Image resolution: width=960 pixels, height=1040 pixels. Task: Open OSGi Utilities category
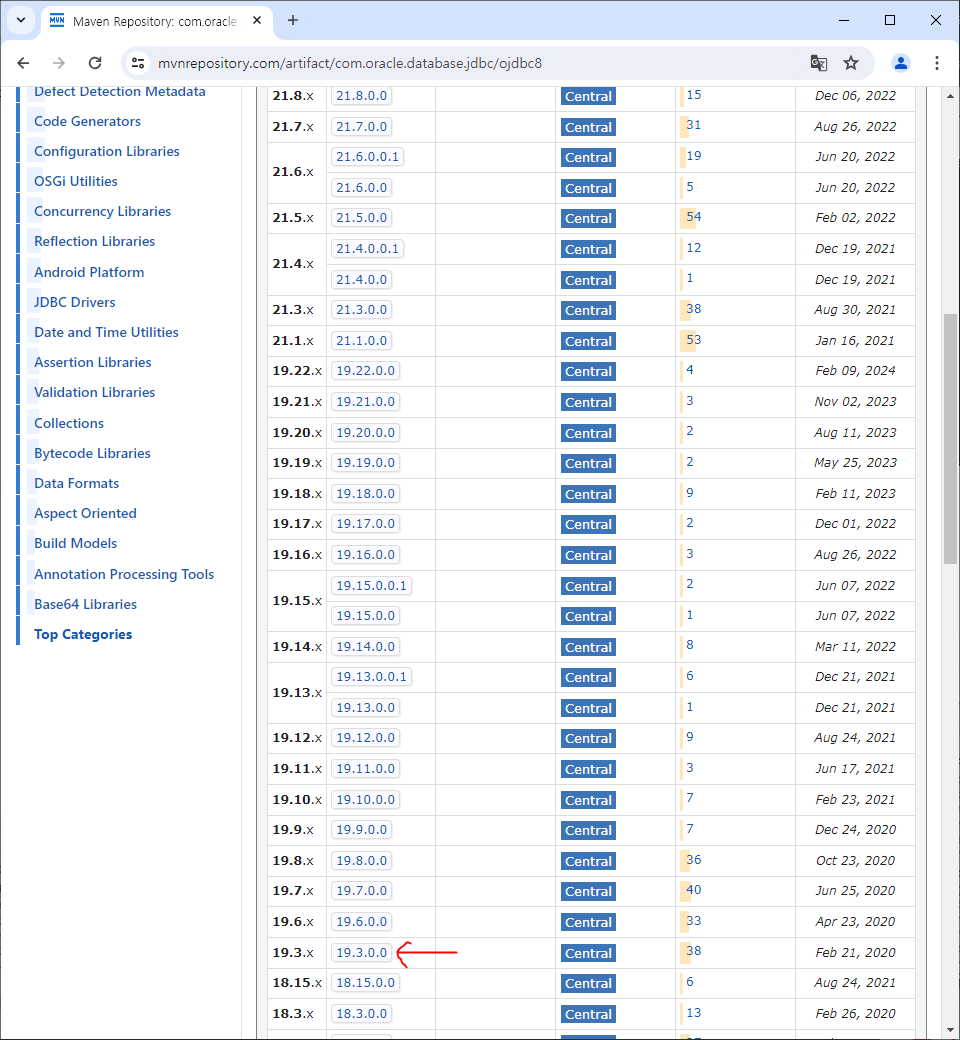(76, 181)
